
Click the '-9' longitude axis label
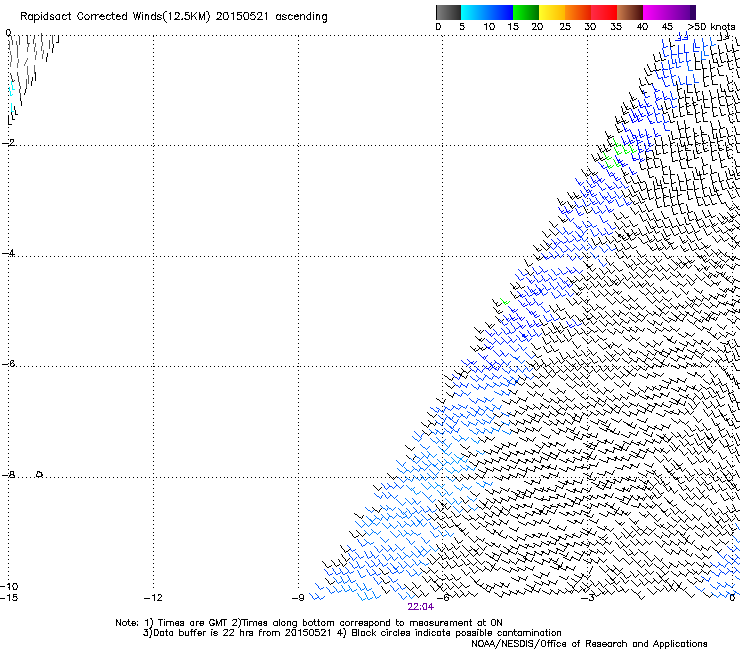click(x=298, y=598)
